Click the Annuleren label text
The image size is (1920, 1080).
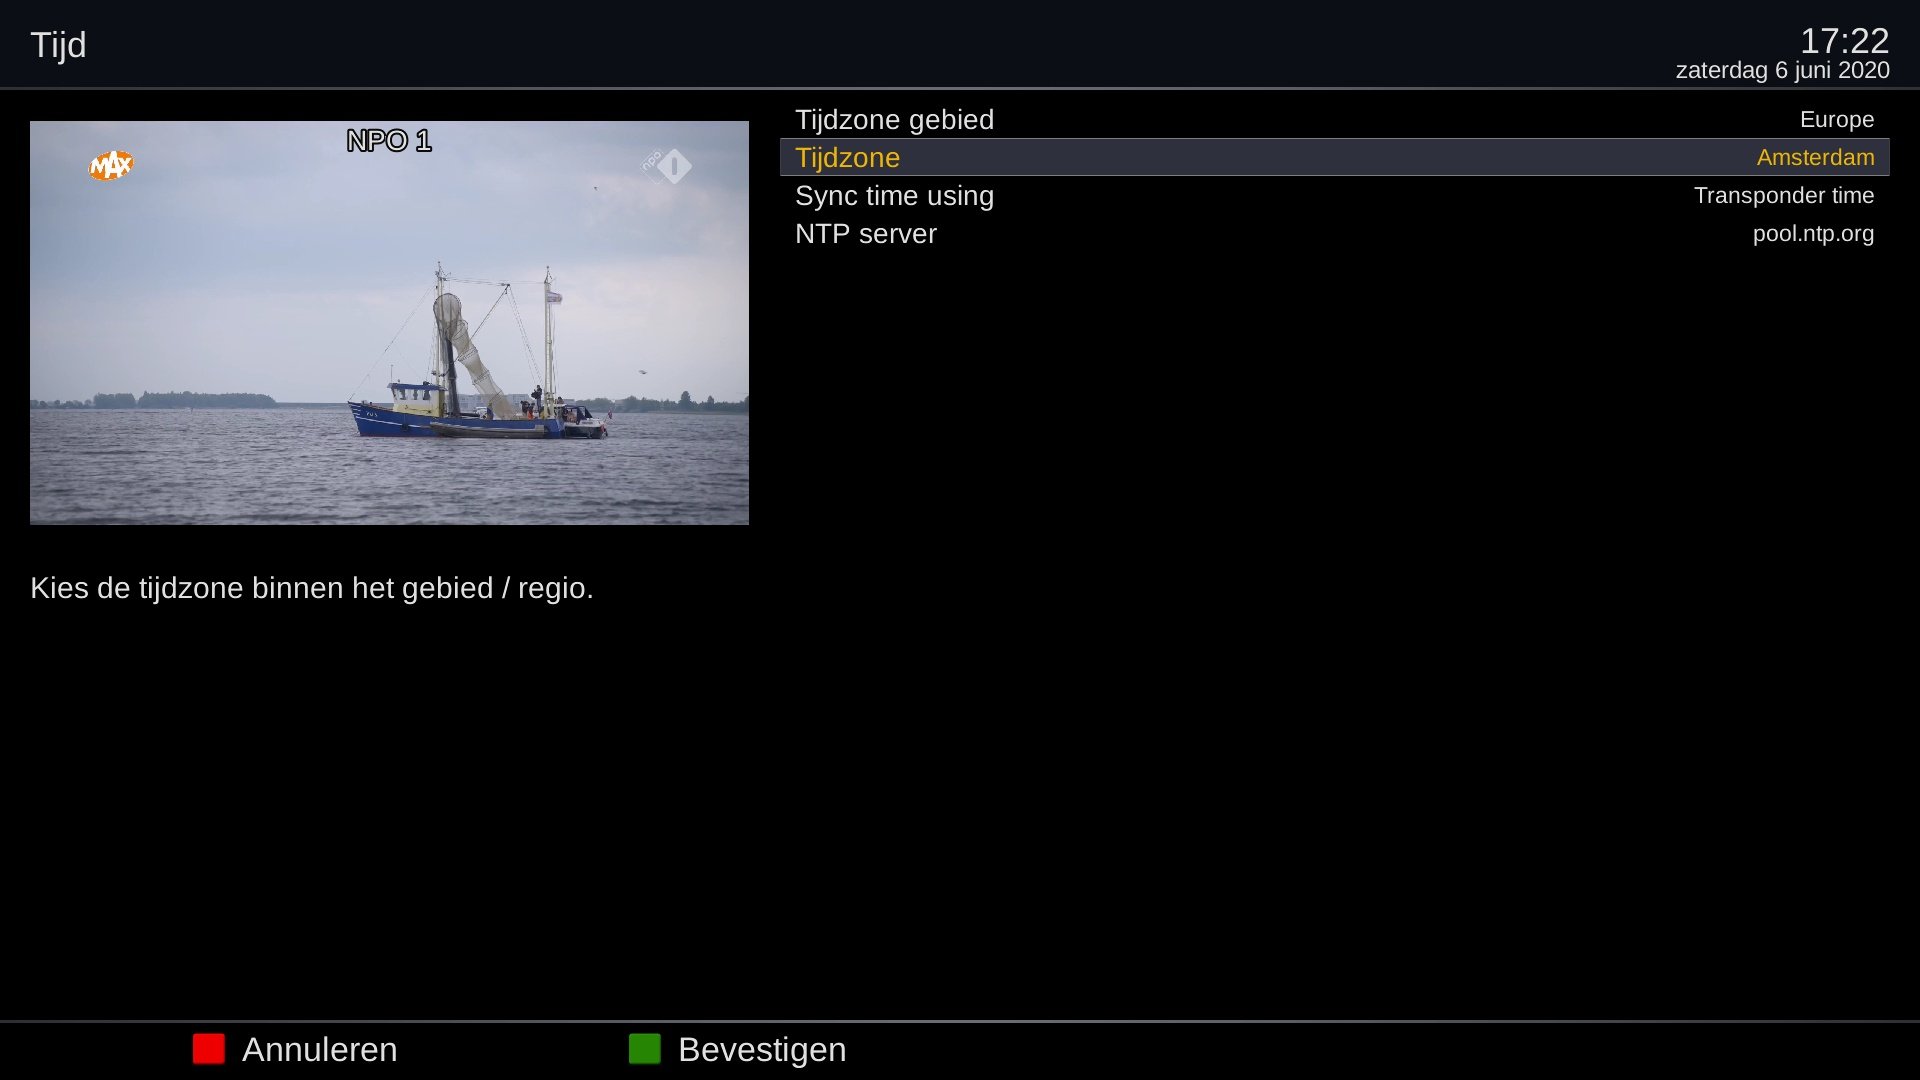click(319, 1049)
